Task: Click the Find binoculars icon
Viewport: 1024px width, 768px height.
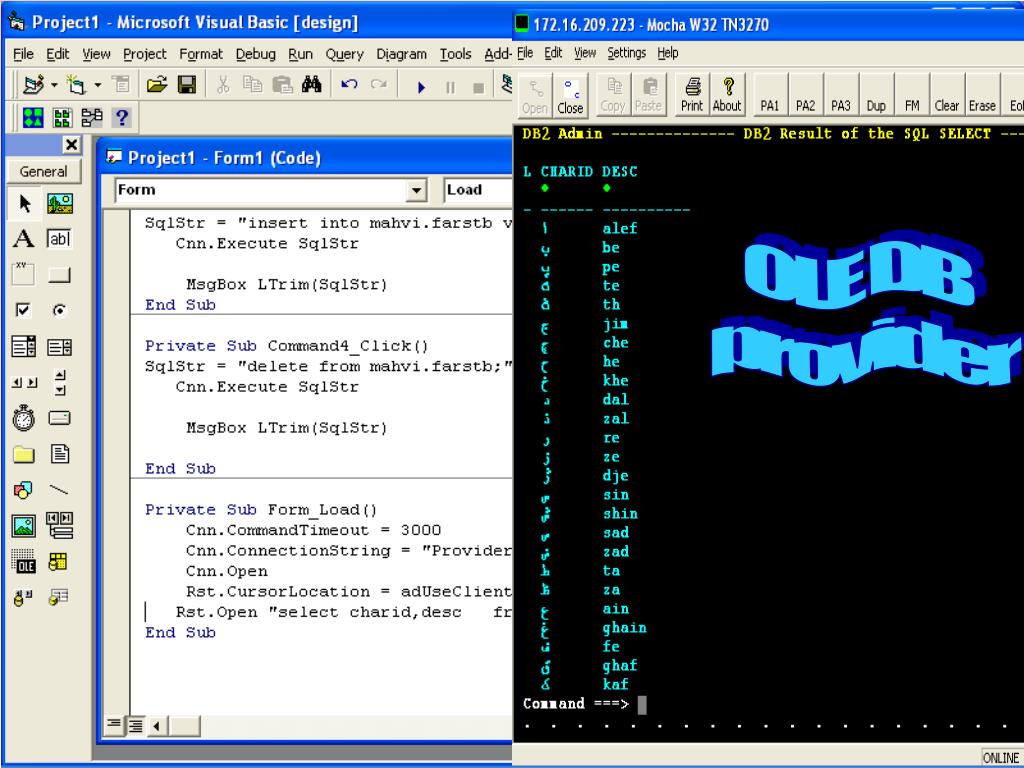Action: (312, 84)
